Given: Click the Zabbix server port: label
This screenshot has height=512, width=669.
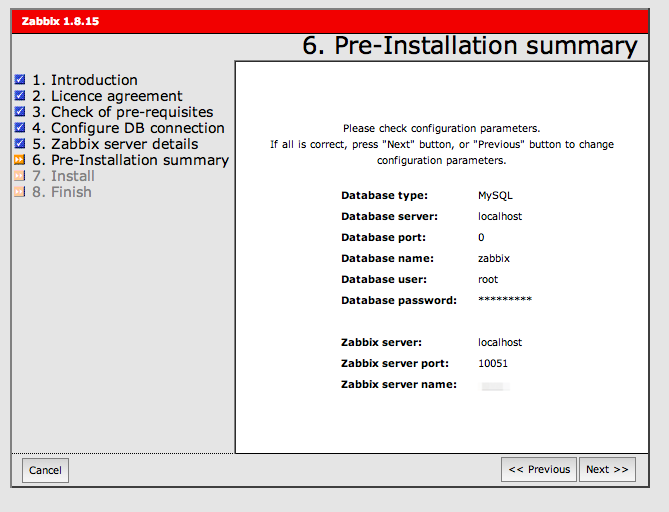Looking at the screenshot, I should pyautogui.click(x=395, y=364).
